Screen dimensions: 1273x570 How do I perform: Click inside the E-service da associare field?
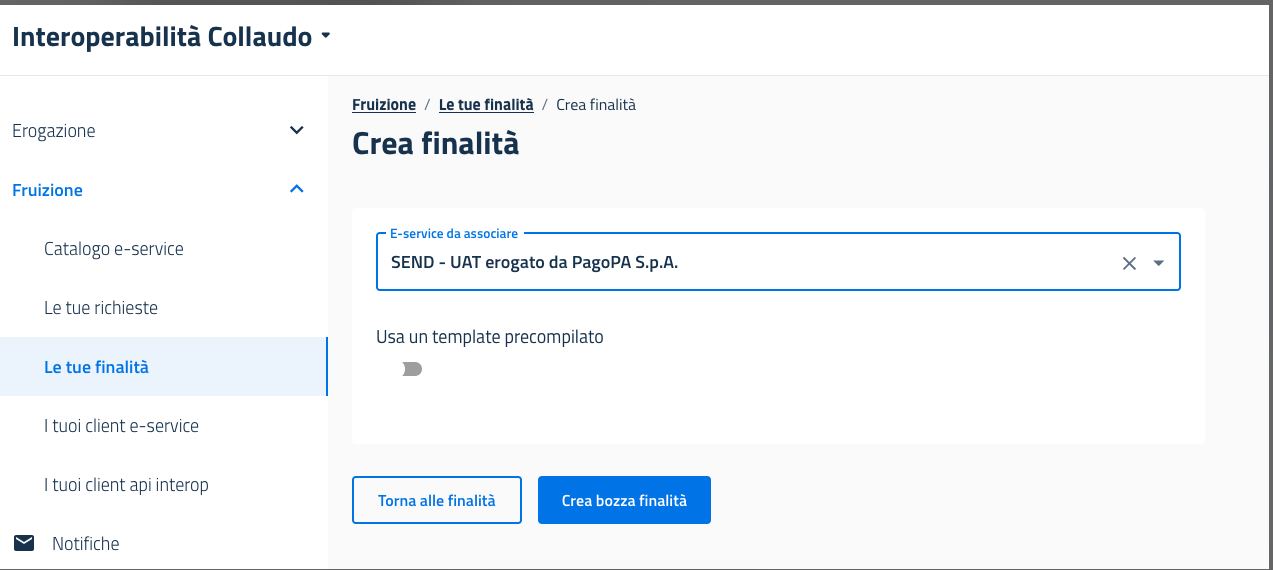[x=740, y=263]
